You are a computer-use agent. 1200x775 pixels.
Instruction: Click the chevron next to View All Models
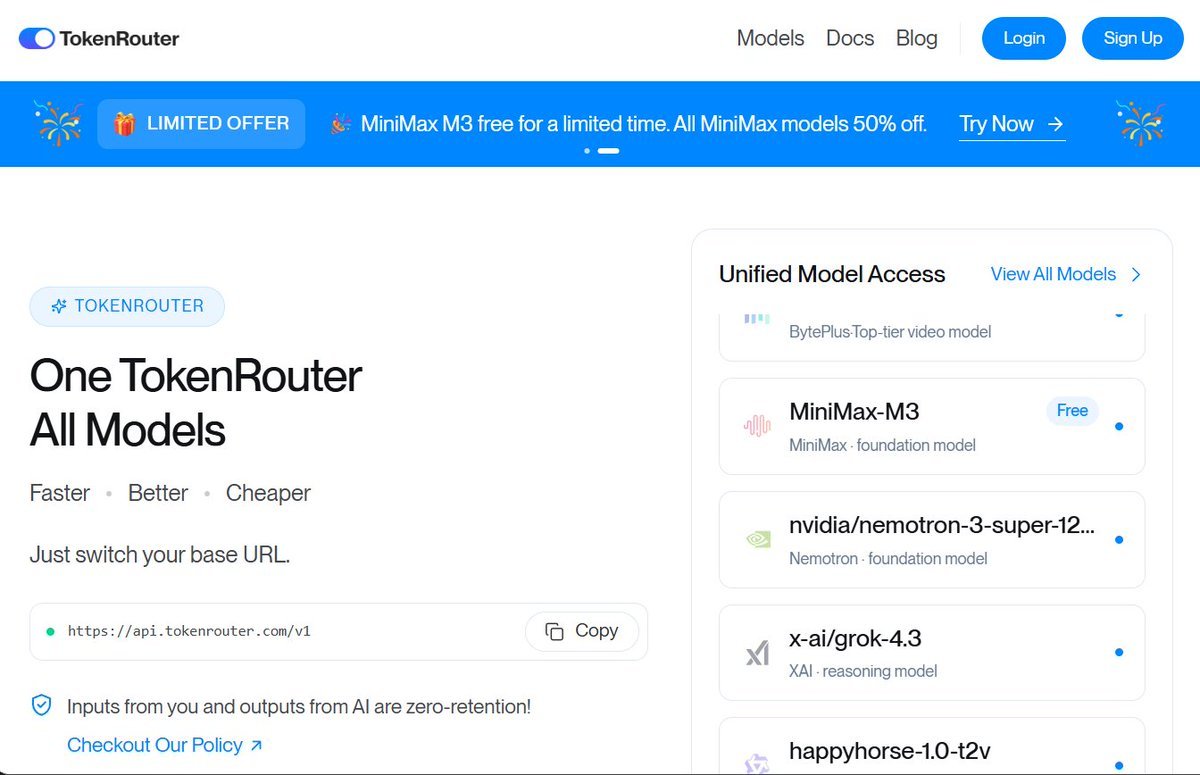(1135, 274)
